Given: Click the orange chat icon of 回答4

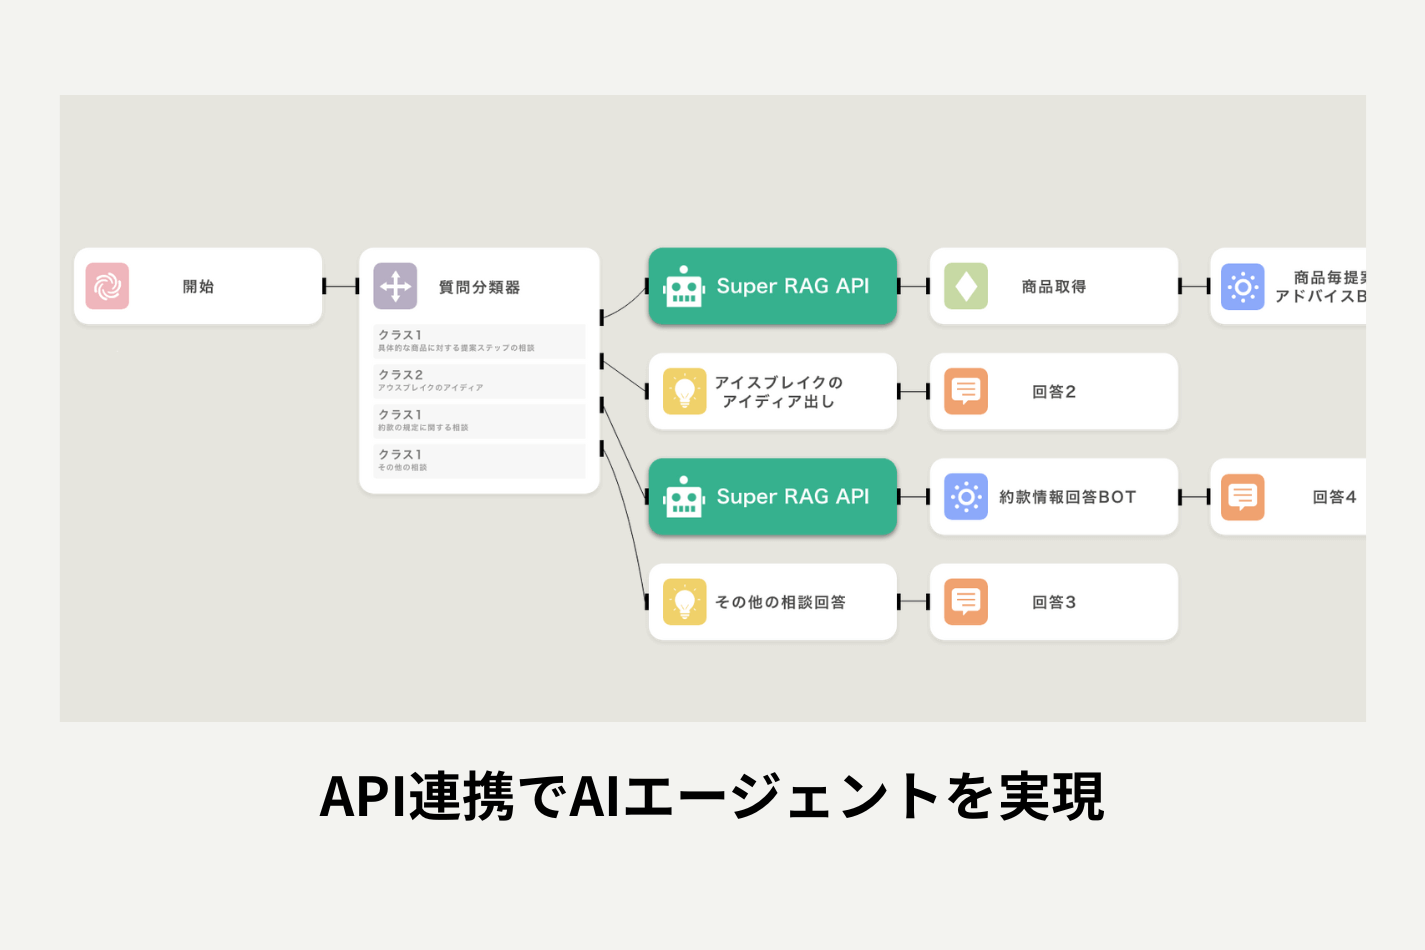Looking at the screenshot, I should [x=1243, y=497].
